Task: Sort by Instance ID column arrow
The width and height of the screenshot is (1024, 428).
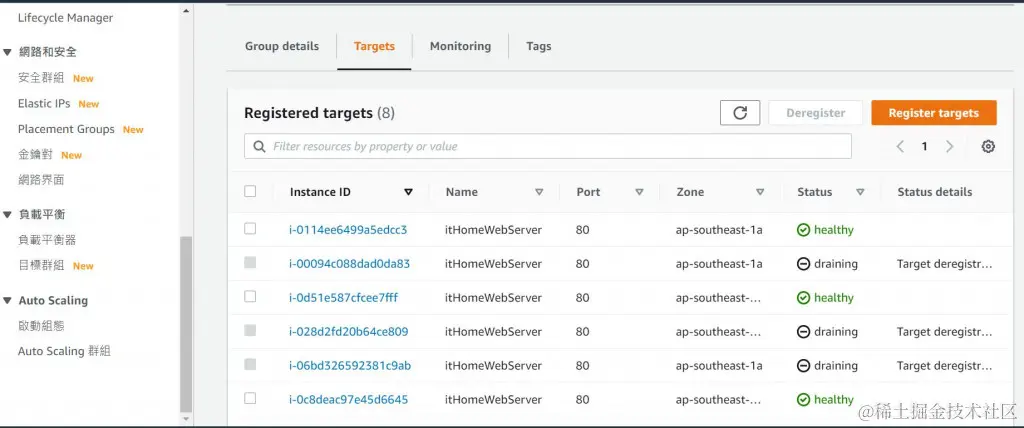Action: [x=408, y=192]
